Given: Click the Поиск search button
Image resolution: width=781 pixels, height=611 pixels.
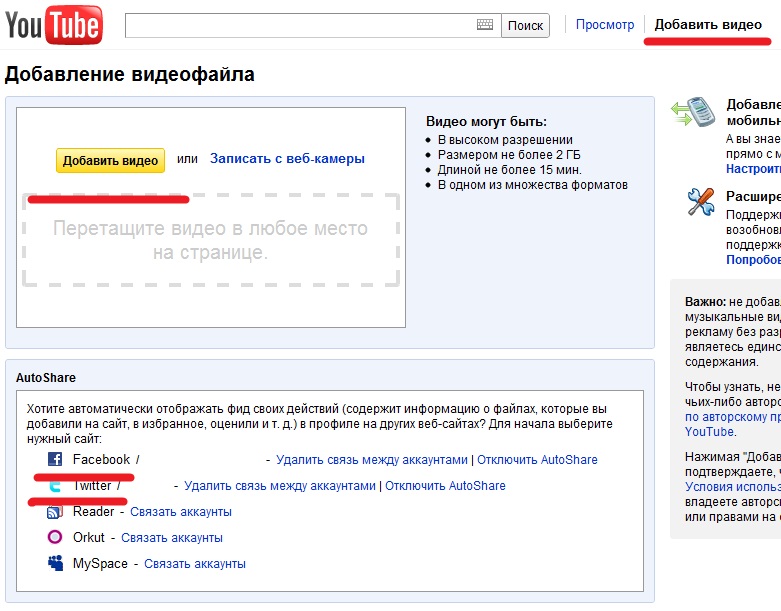Looking at the screenshot, I should [525, 25].
